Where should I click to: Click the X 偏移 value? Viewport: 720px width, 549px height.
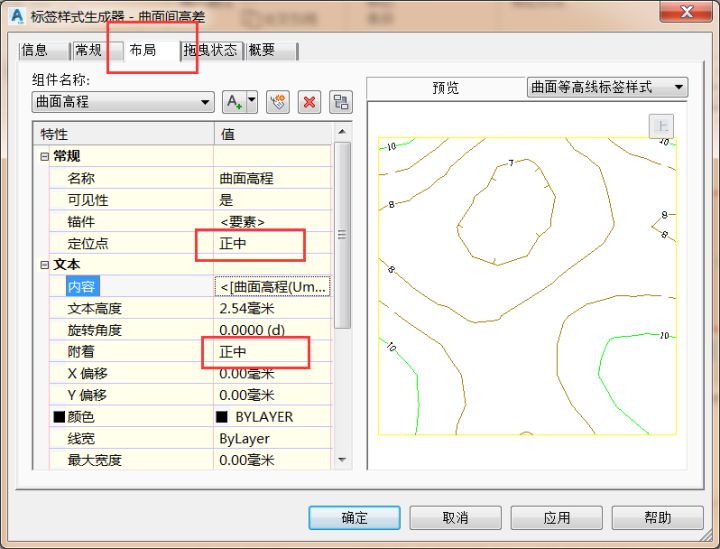tap(272, 374)
